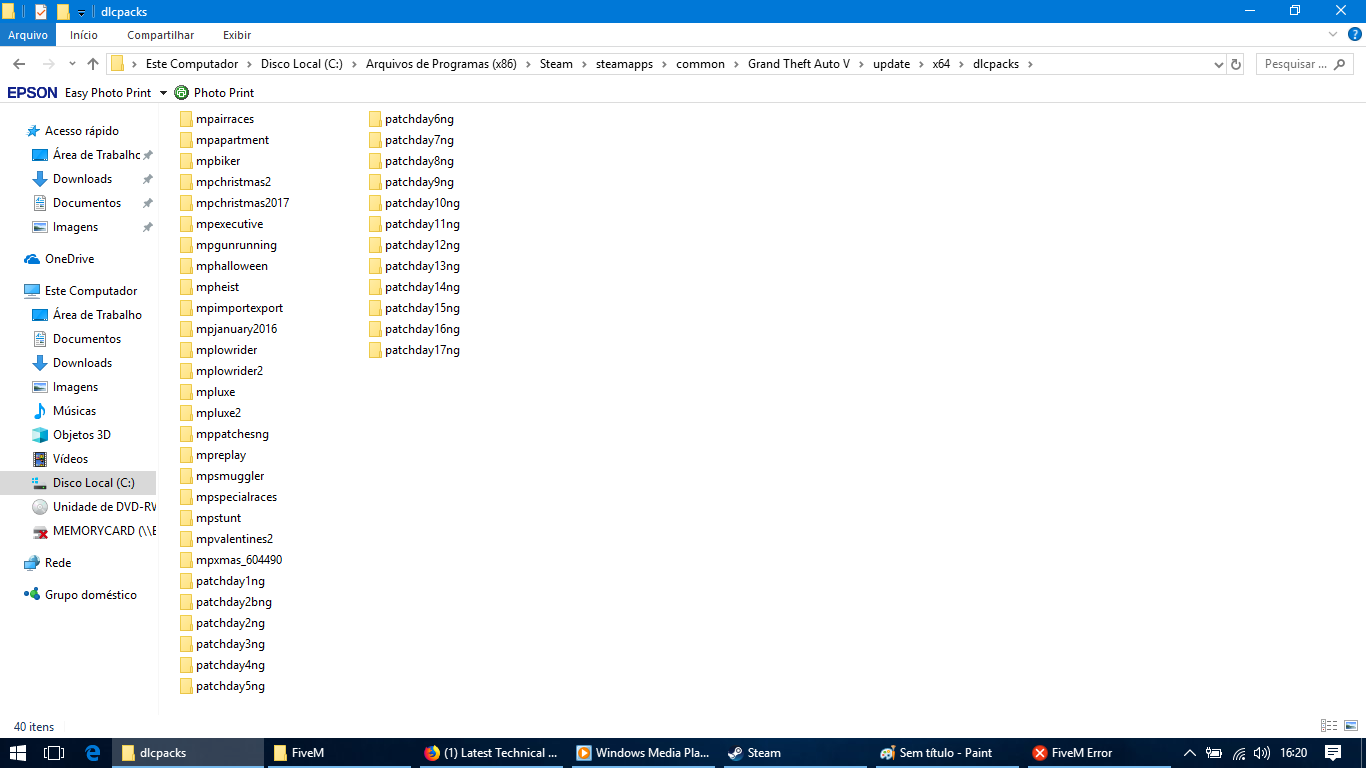Open Músicas under Este Computador
Screen dimensions: 1366x768
(x=74, y=411)
